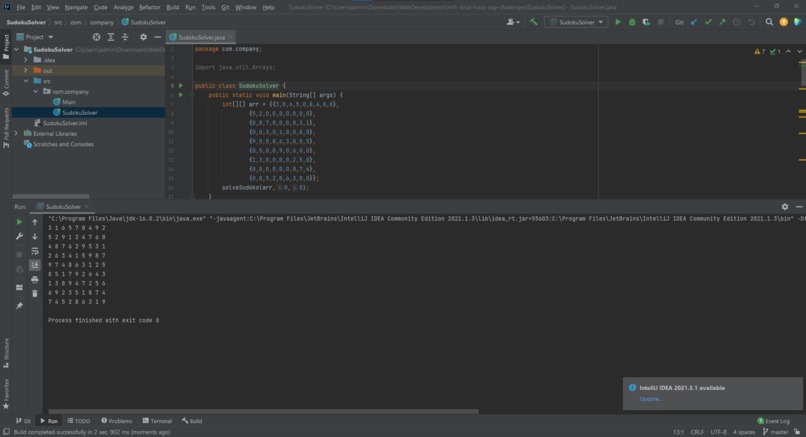Open the Tools menu
The width and height of the screenshot is (806, 437).
coord(208,7)
